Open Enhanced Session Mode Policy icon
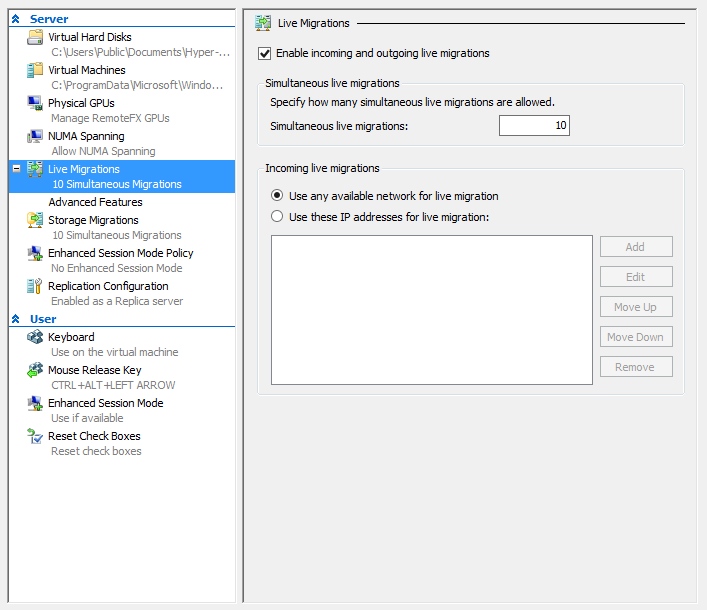Viewport: 707px width, 610px height. [35, 254]
